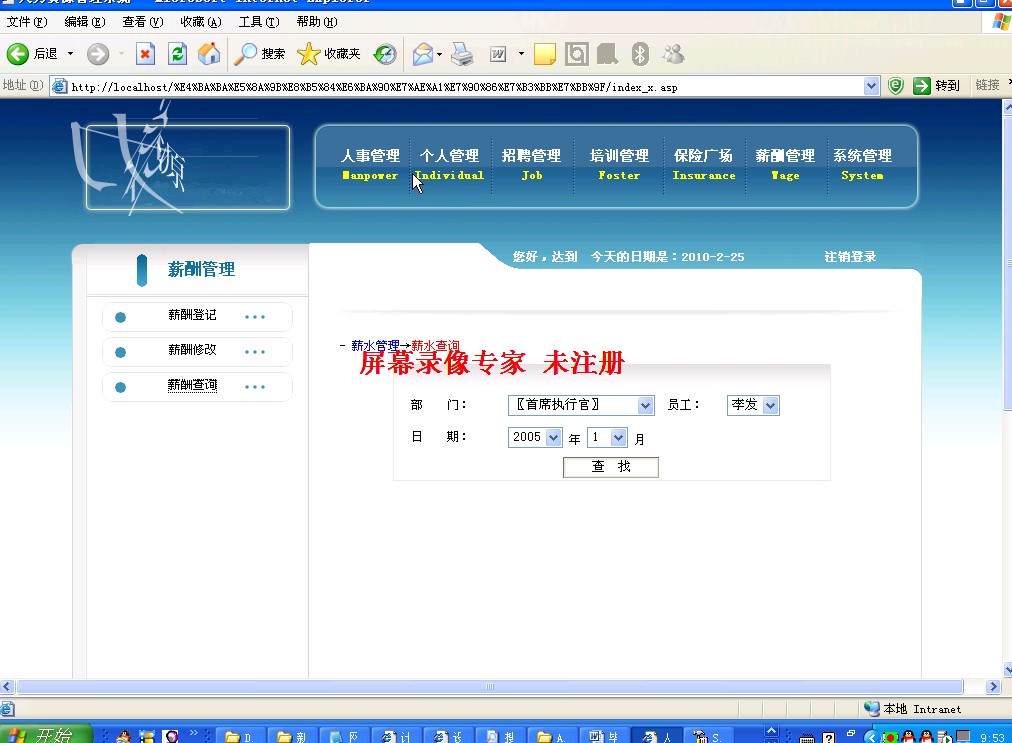
Task: Click the 薪酬登记 blue bullet icon
Action: pyautogui.click(x=120, y=317)
